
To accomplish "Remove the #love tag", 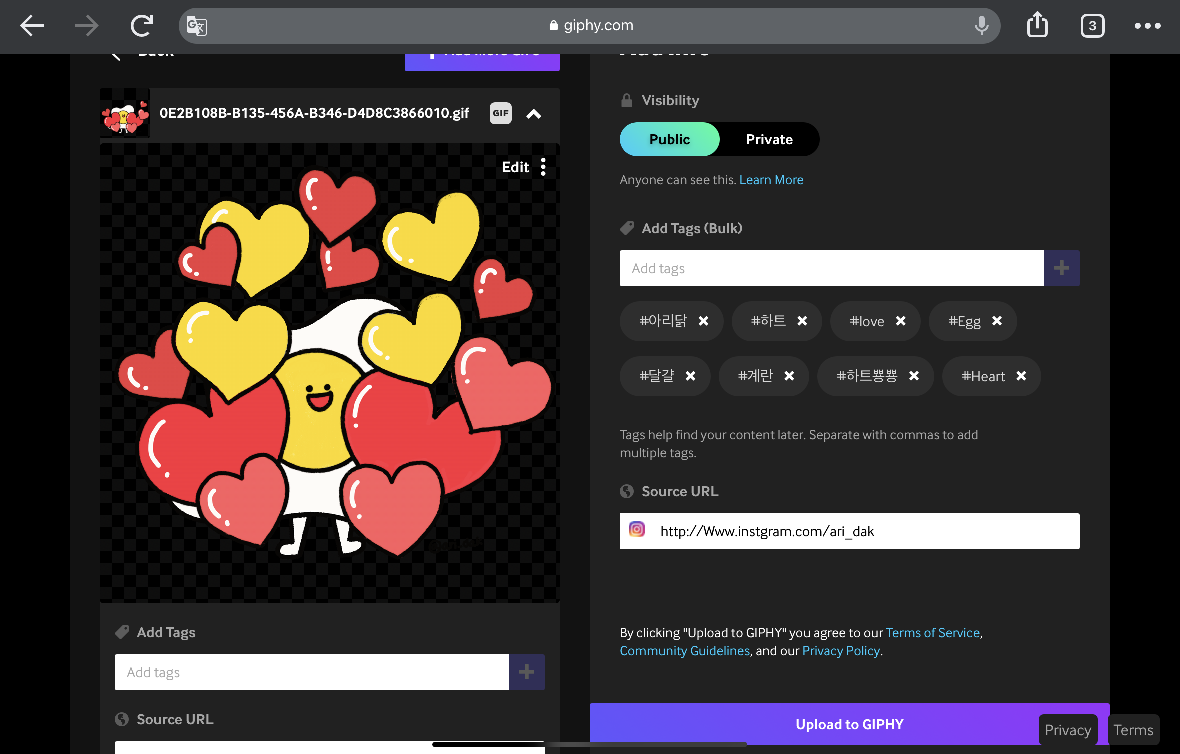I will pyautogui.click(x=900, y=321).
